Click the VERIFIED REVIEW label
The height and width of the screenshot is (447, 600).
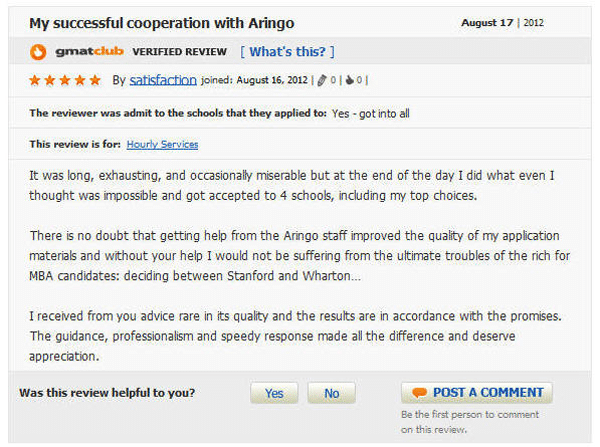pyautogui.click(x=179, y=52)
